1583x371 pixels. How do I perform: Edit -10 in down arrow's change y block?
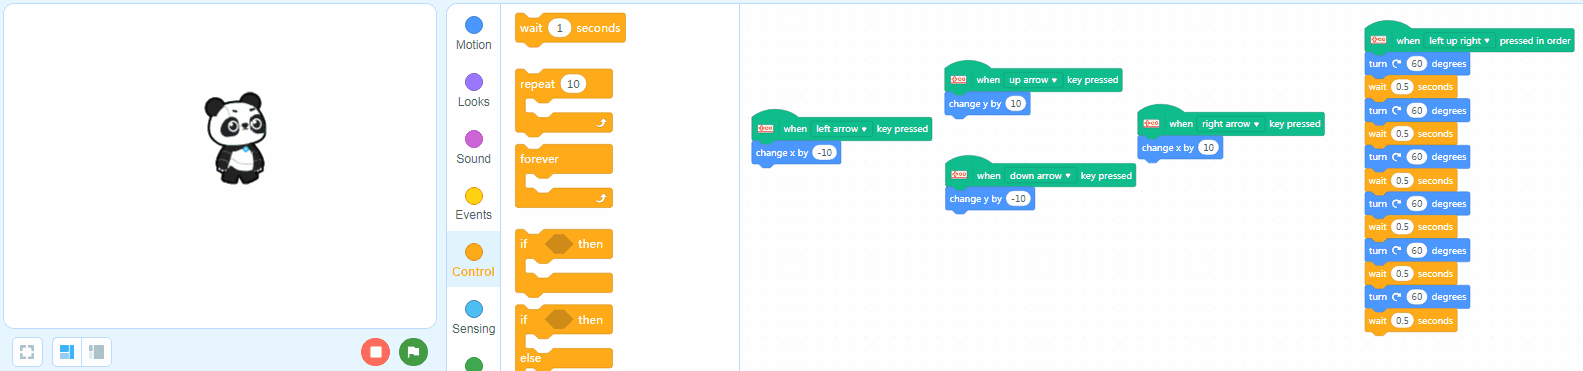[1018, 199]
